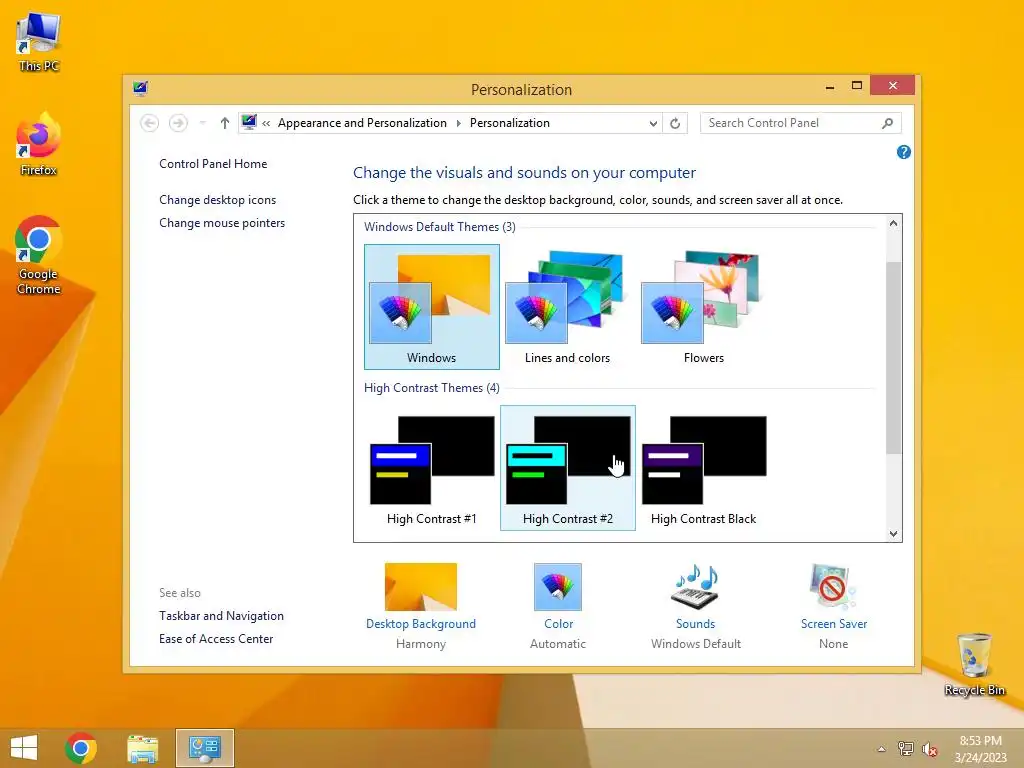Viewport: 1024px width, 768px height.
Task: Open the Sounds settings icon
Action: pyautogui.click(x=696, y=586)
